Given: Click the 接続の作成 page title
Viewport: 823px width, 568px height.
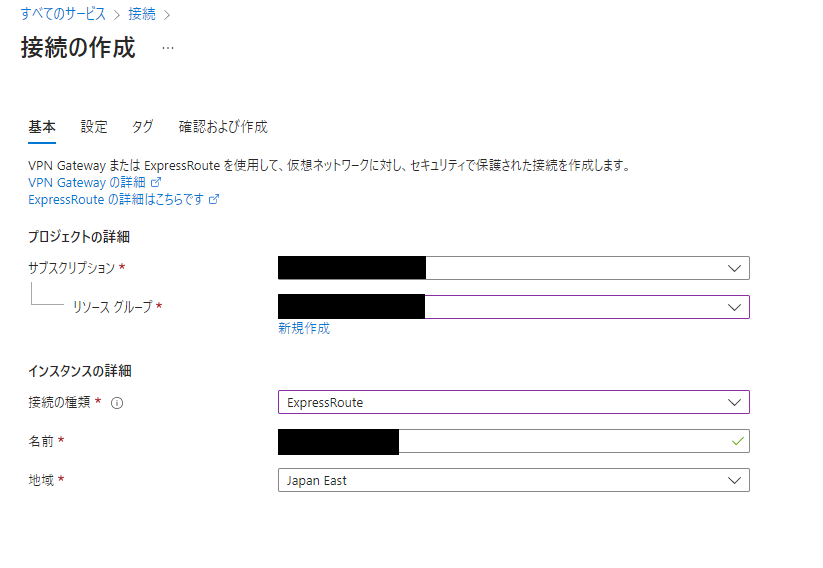Looking at the screenshot, I should click(78, 48).
